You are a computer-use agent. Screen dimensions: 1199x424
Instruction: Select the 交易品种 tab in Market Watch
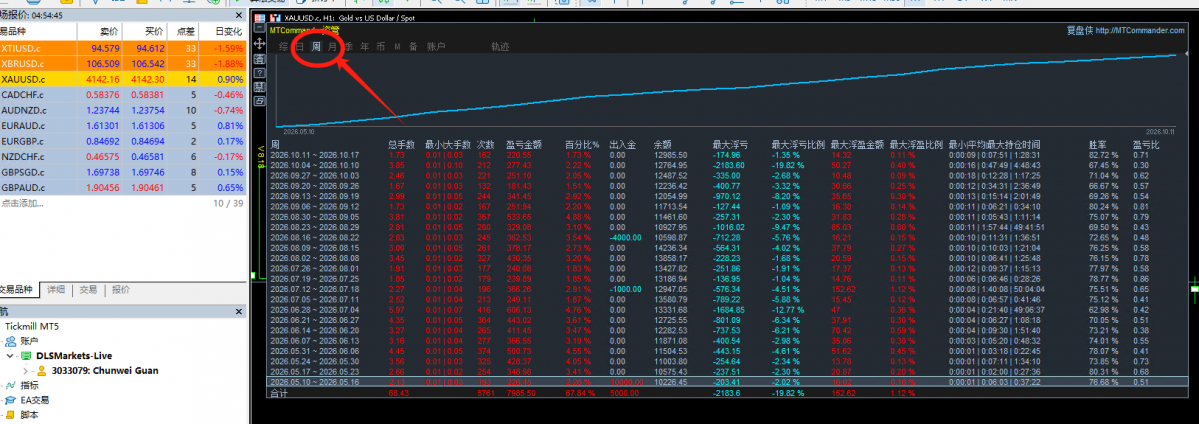pos(18,290)
